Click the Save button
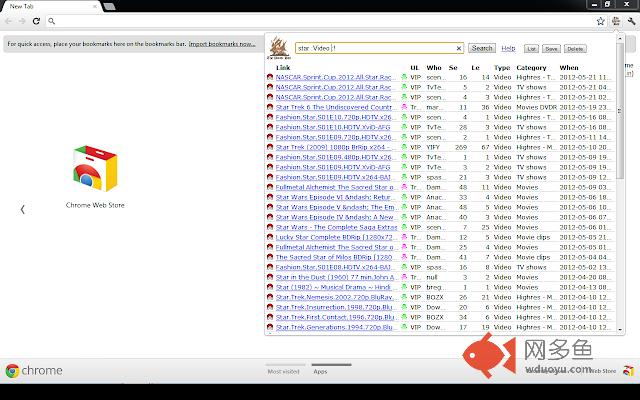Image resolution: width=640 pixels, height=400 pixels. click(551, 49)
